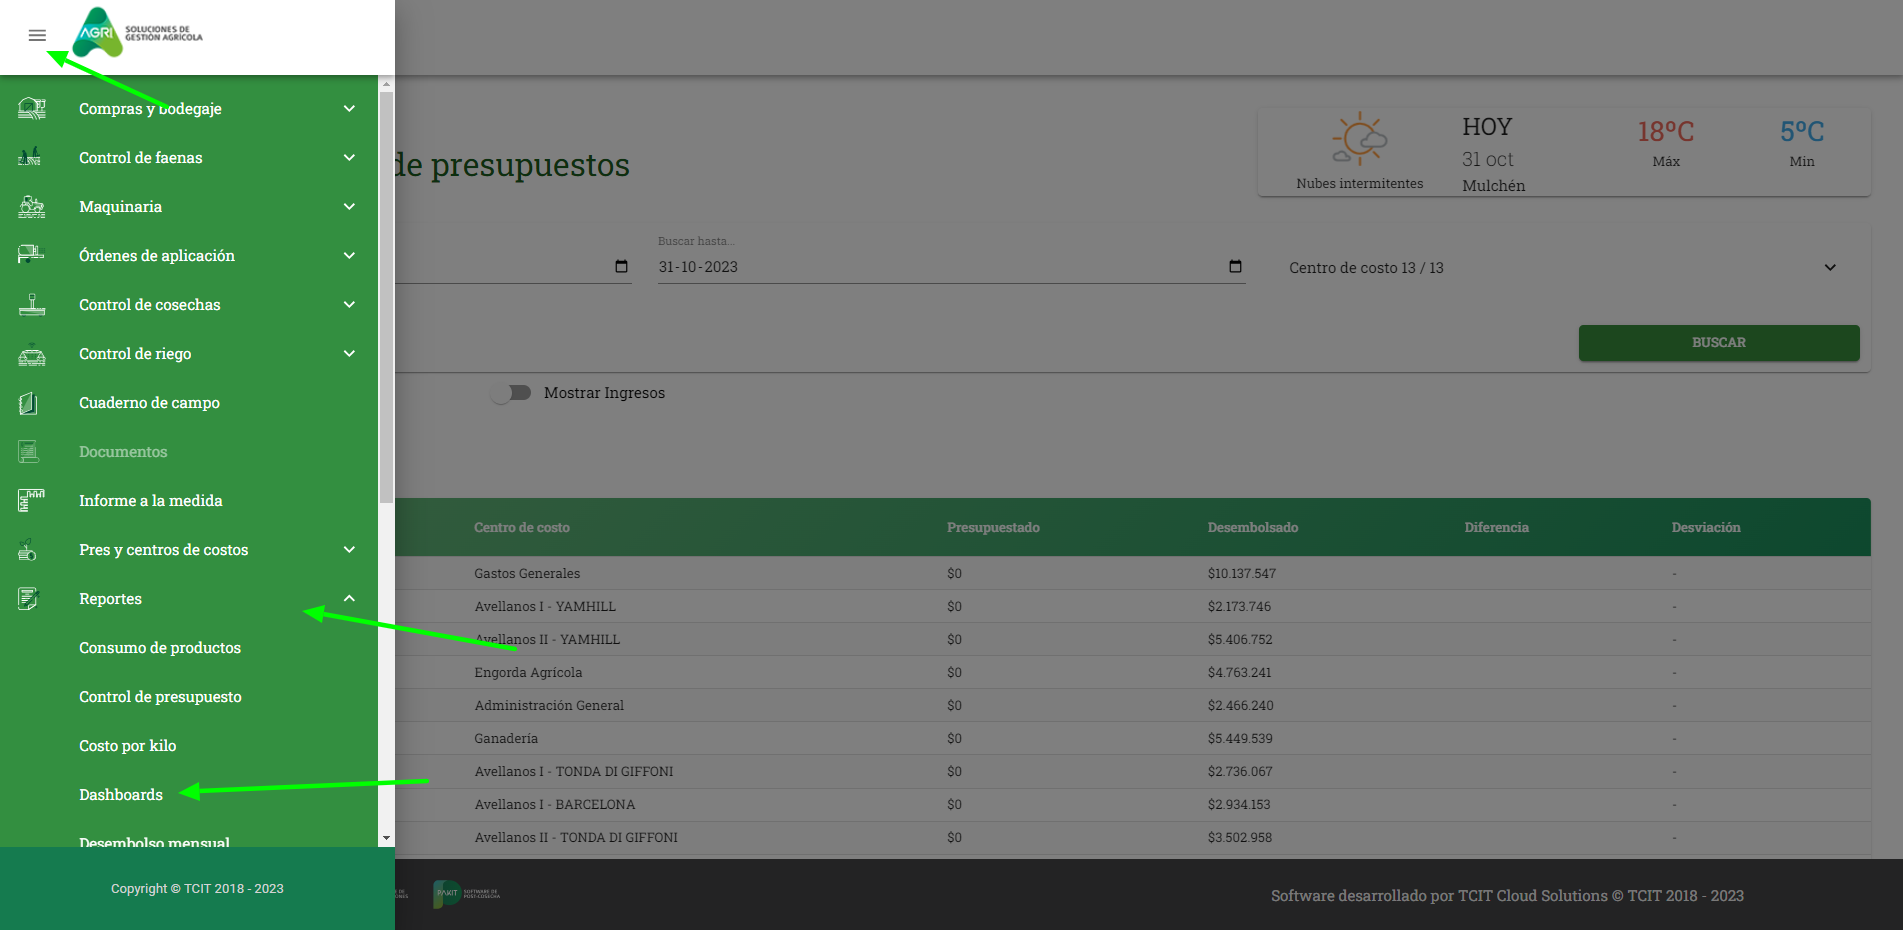This screenshot has width=1903, height=930.
Task: Click the 5ºC minimum temperature
Action: point(1802,131)
